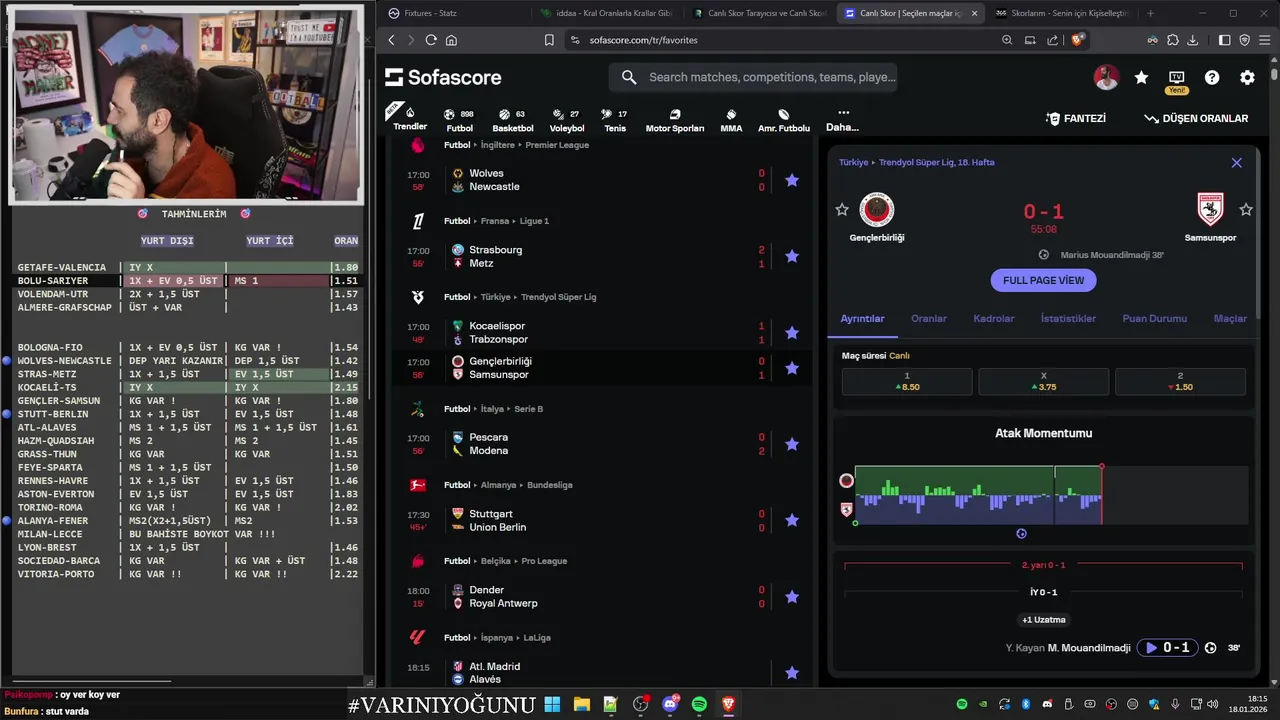Open the Trendler beta section

(x=410, y=118)
